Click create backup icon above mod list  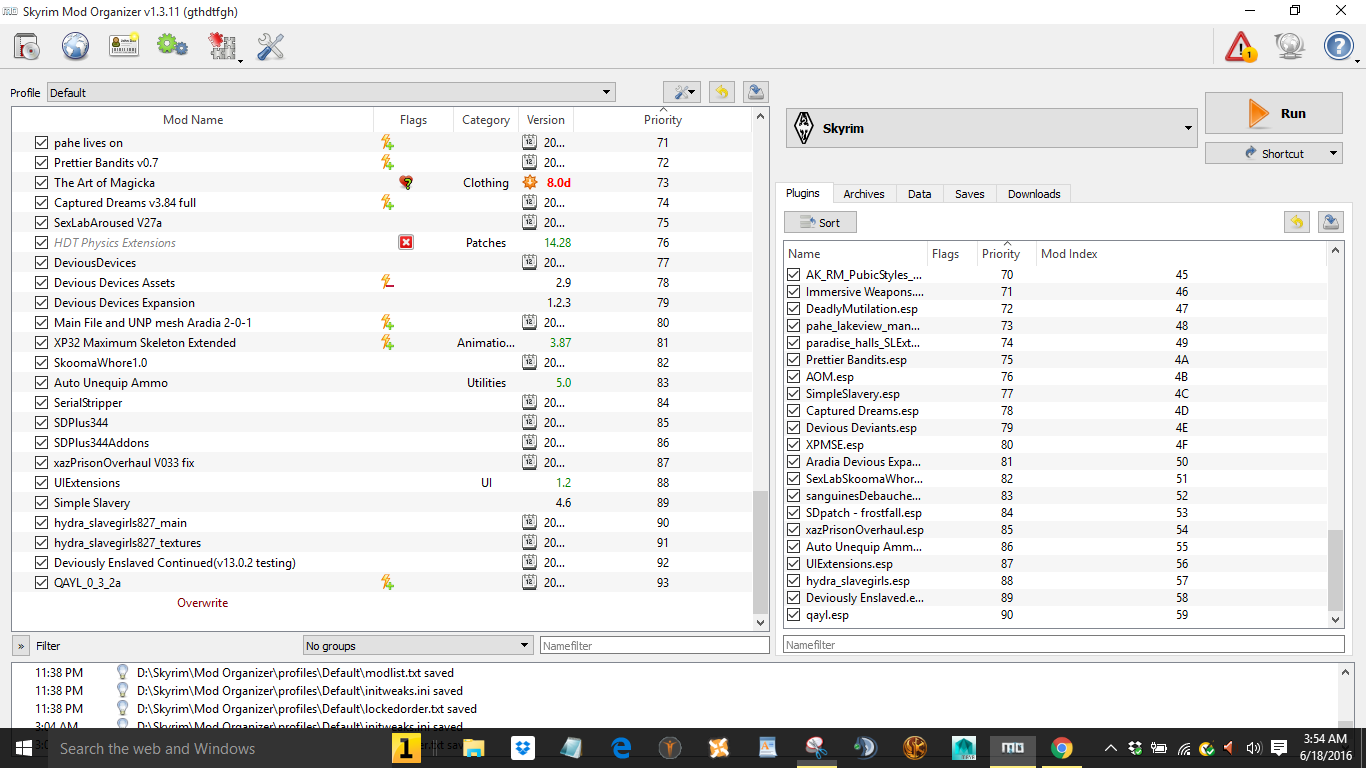[x=756, y=92]
